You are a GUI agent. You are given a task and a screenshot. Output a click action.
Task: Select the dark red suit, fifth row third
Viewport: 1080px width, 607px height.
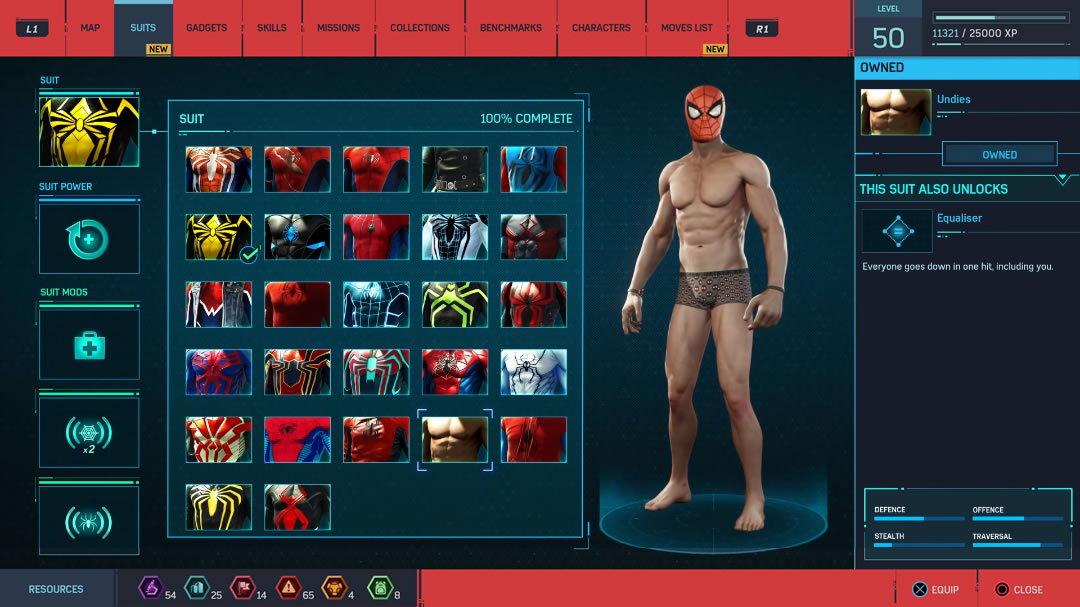(376, 440)
